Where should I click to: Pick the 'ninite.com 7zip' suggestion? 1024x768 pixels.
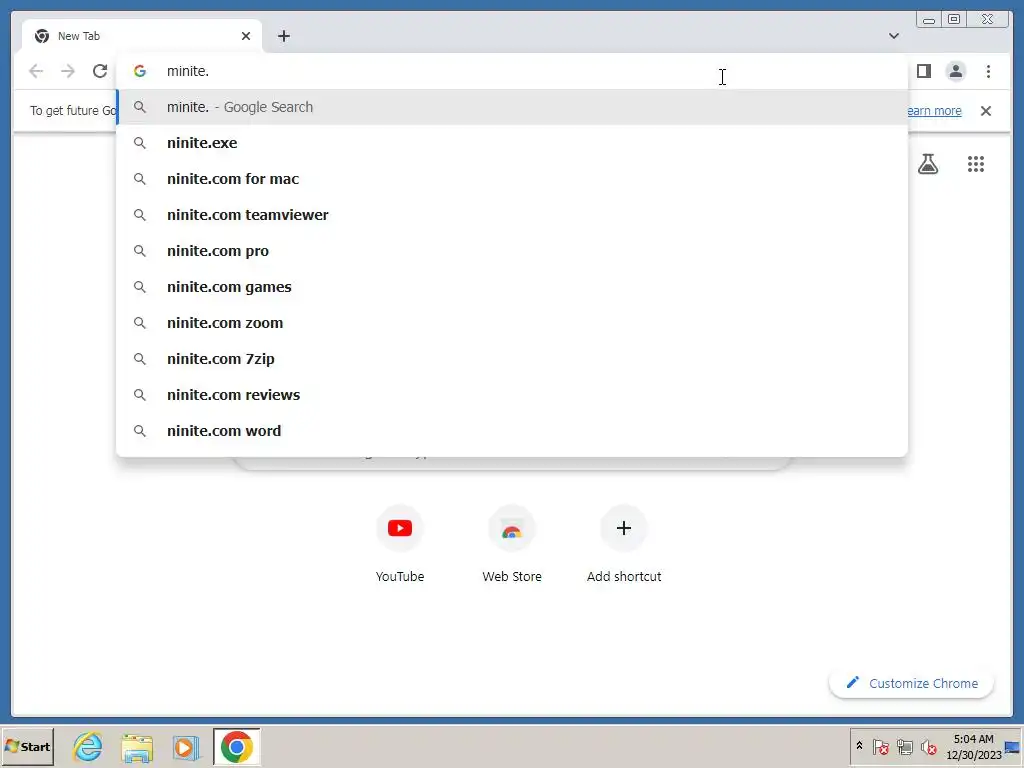click(512, 359)
